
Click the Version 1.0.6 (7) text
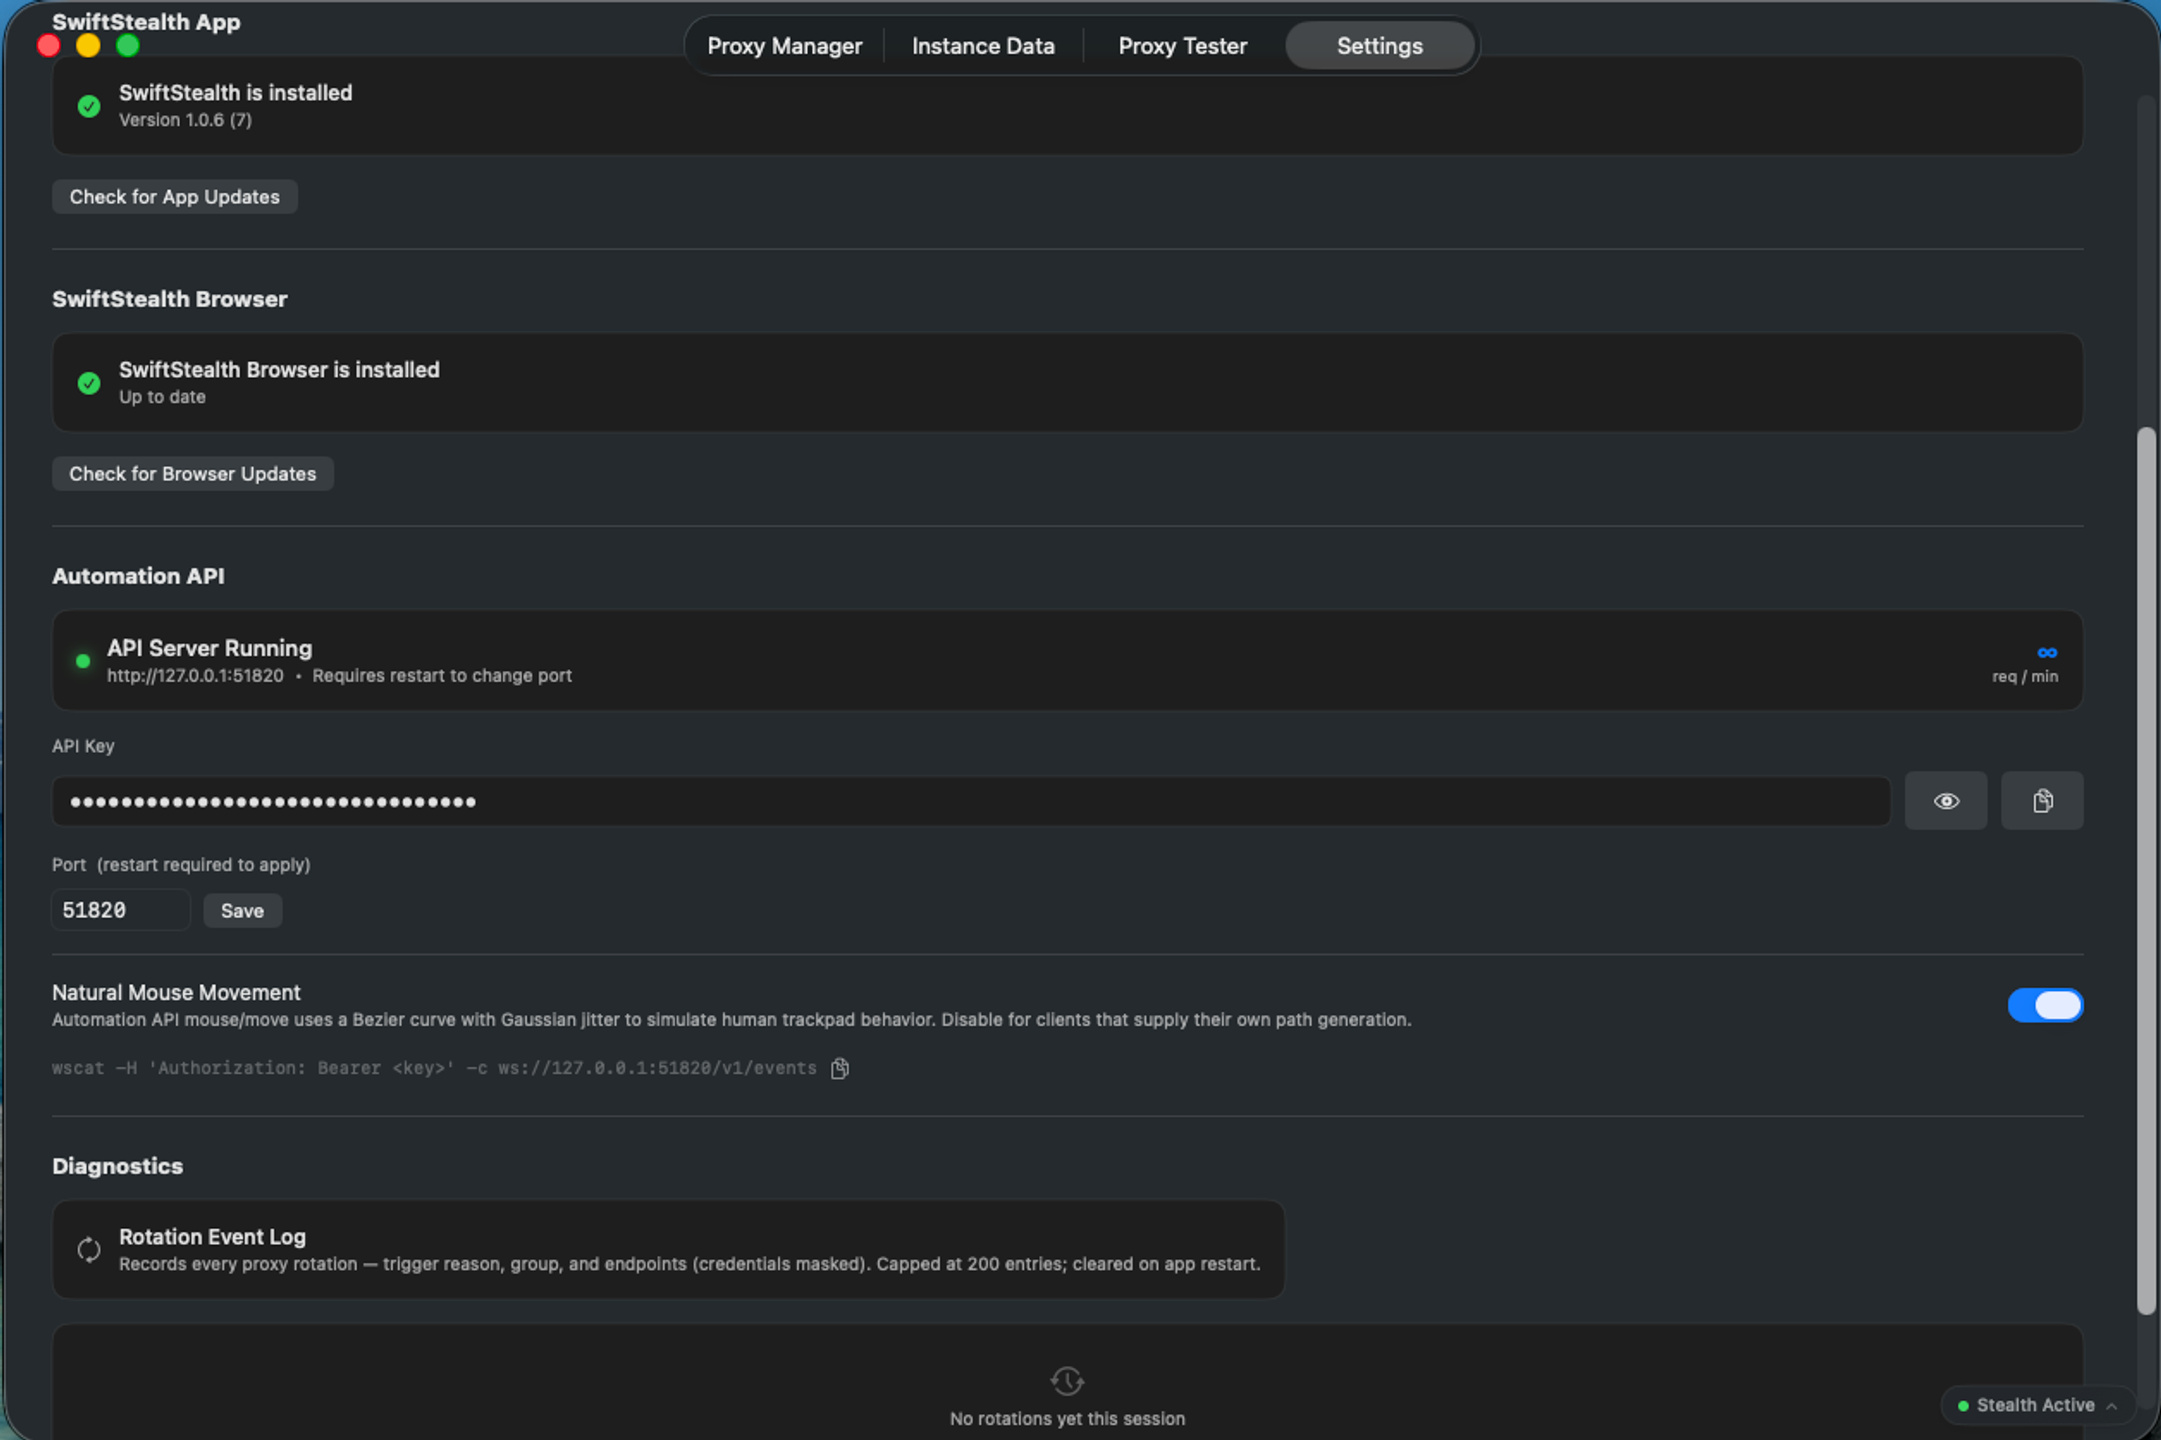pyautogui.click(x=185, y=120)
